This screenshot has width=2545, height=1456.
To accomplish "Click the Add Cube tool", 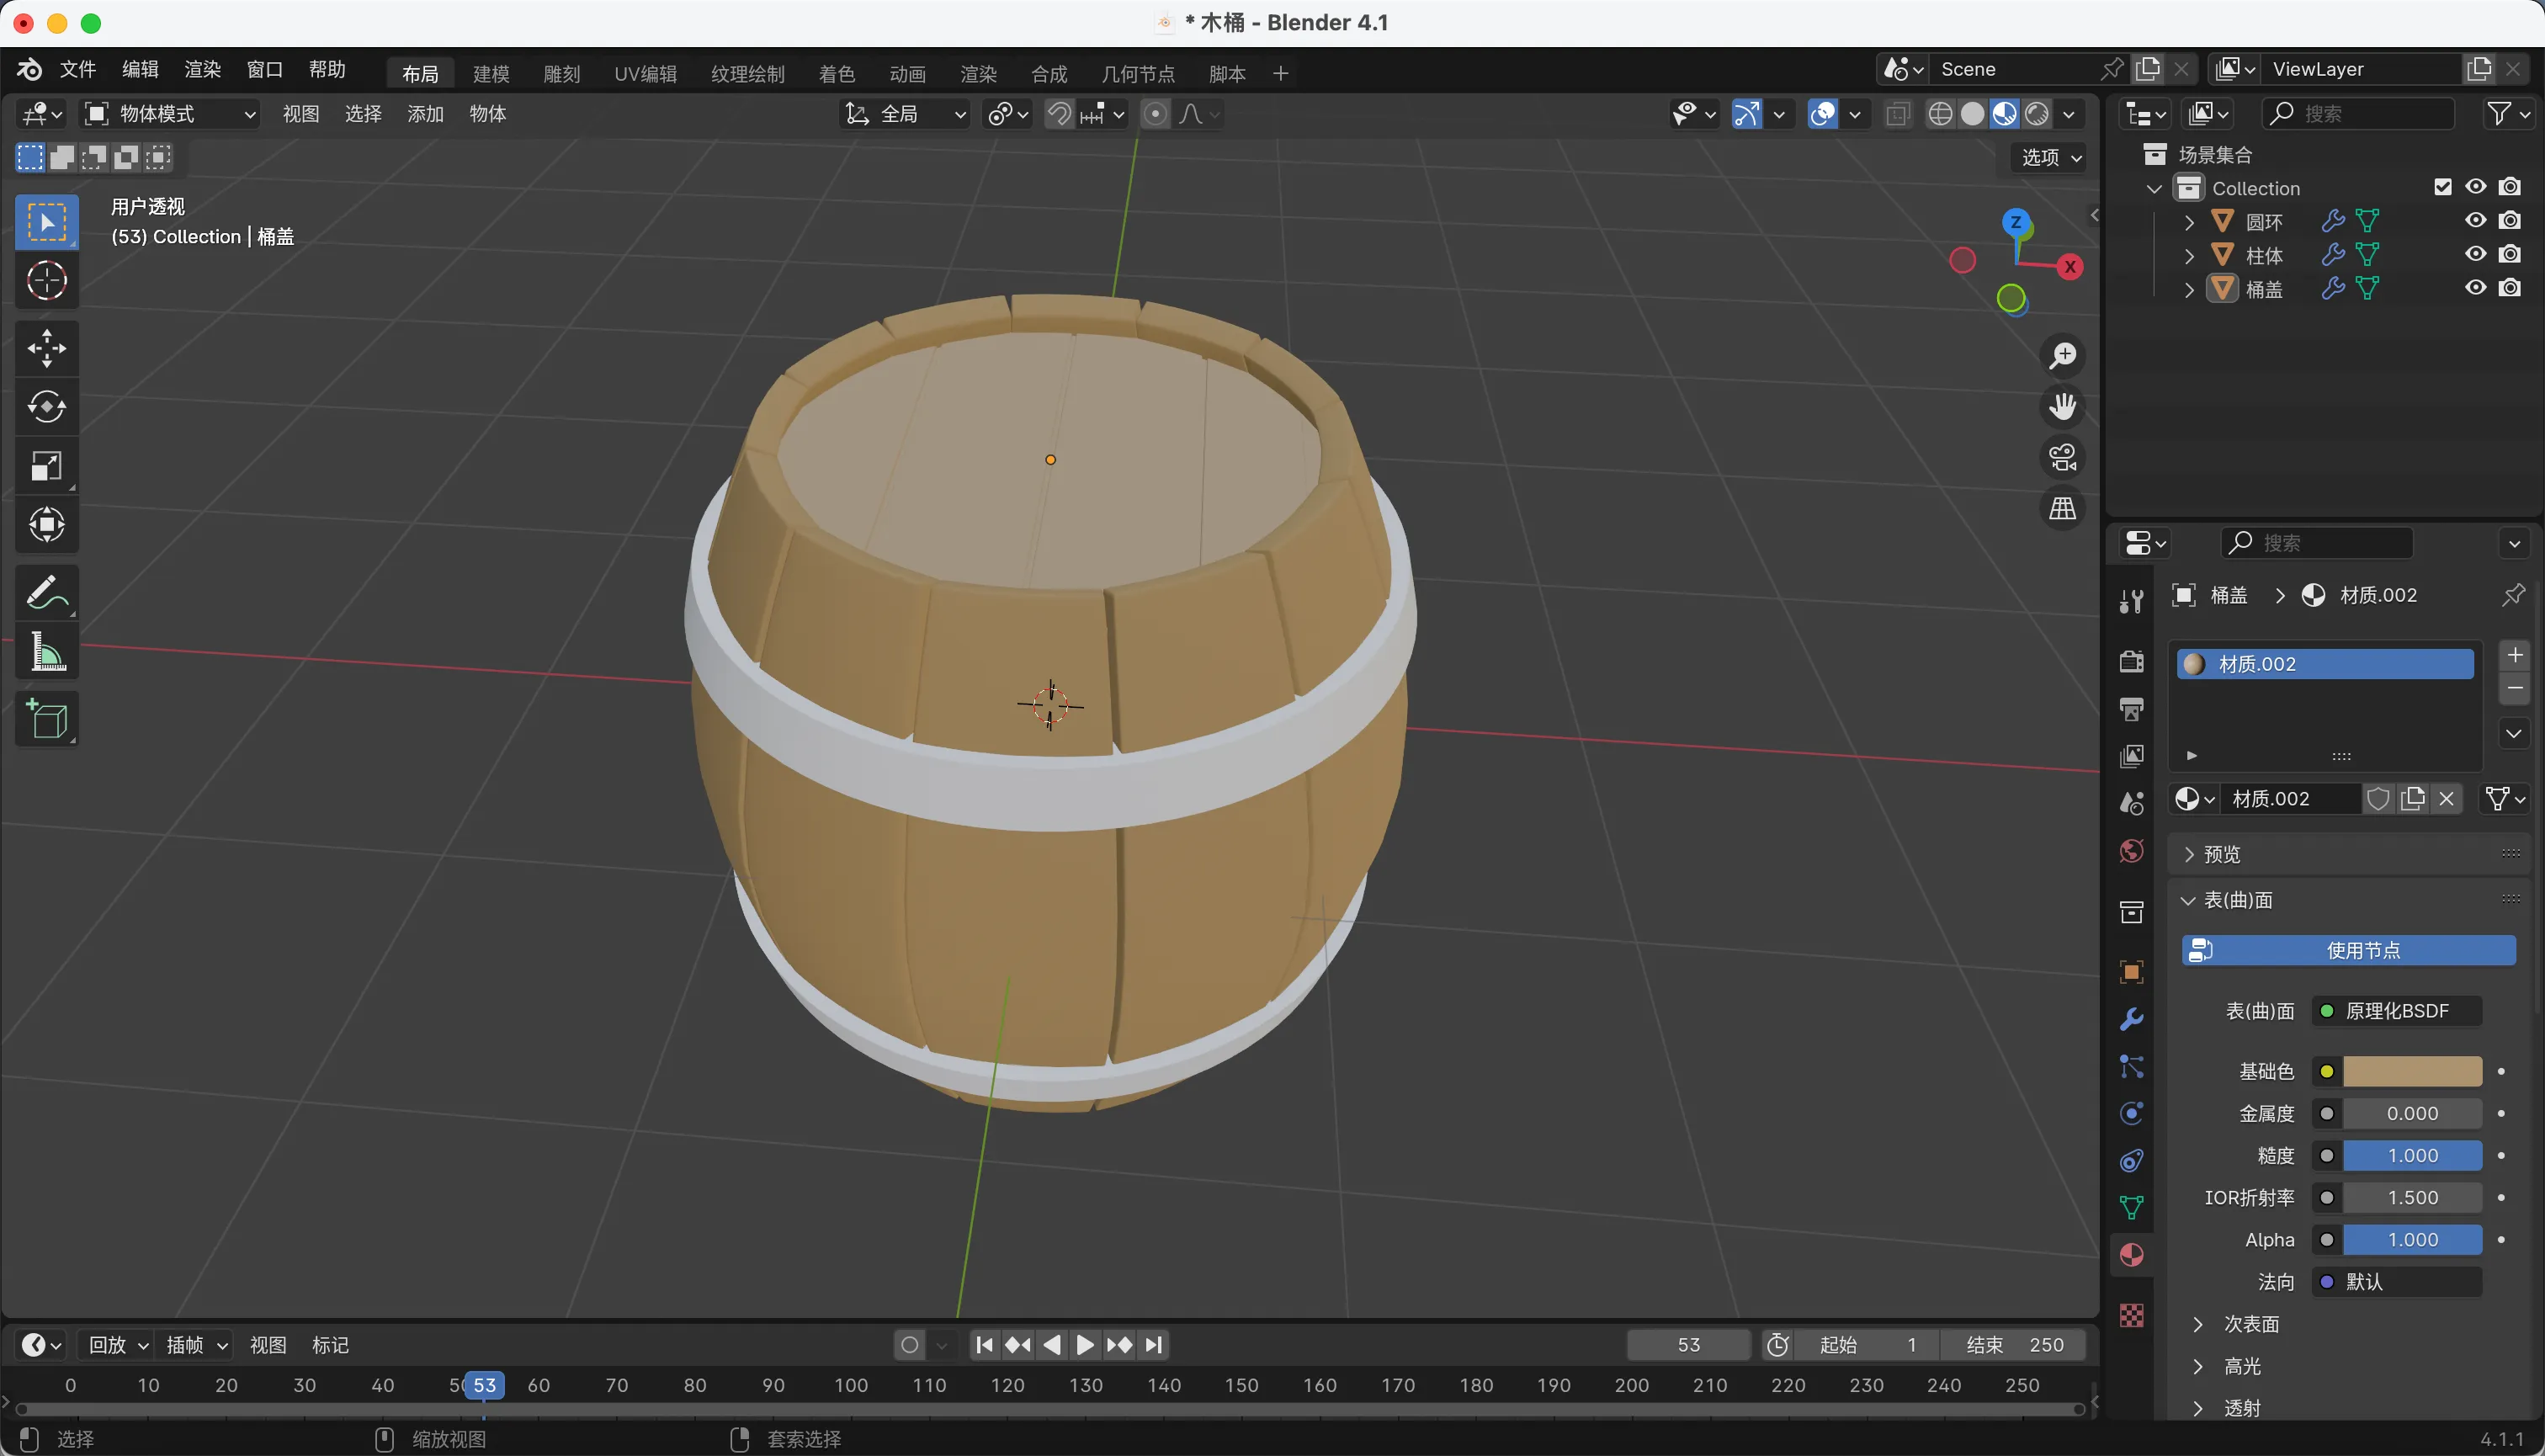I will pos(46,719).
